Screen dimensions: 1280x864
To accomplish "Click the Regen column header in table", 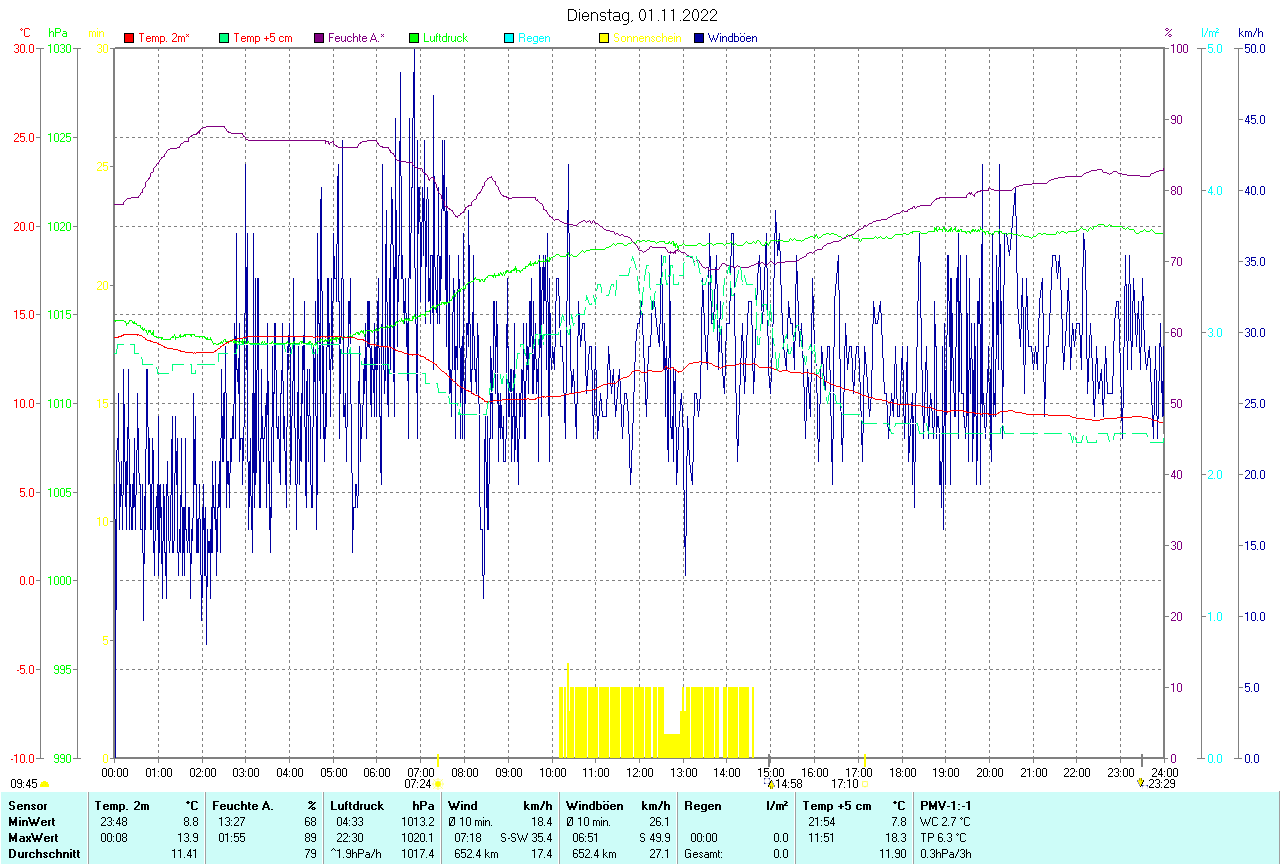I will tap(703, 805).
